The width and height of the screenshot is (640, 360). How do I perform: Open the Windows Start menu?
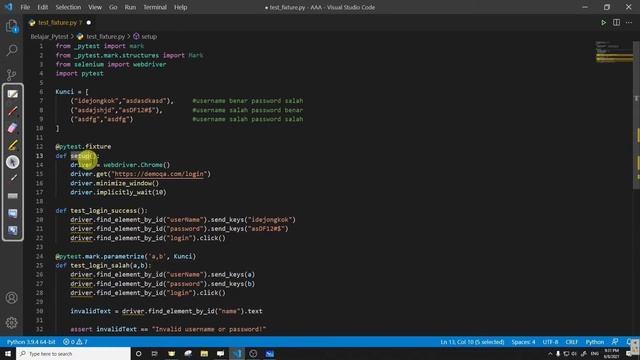pyautogui.click(x=8, y=353)
